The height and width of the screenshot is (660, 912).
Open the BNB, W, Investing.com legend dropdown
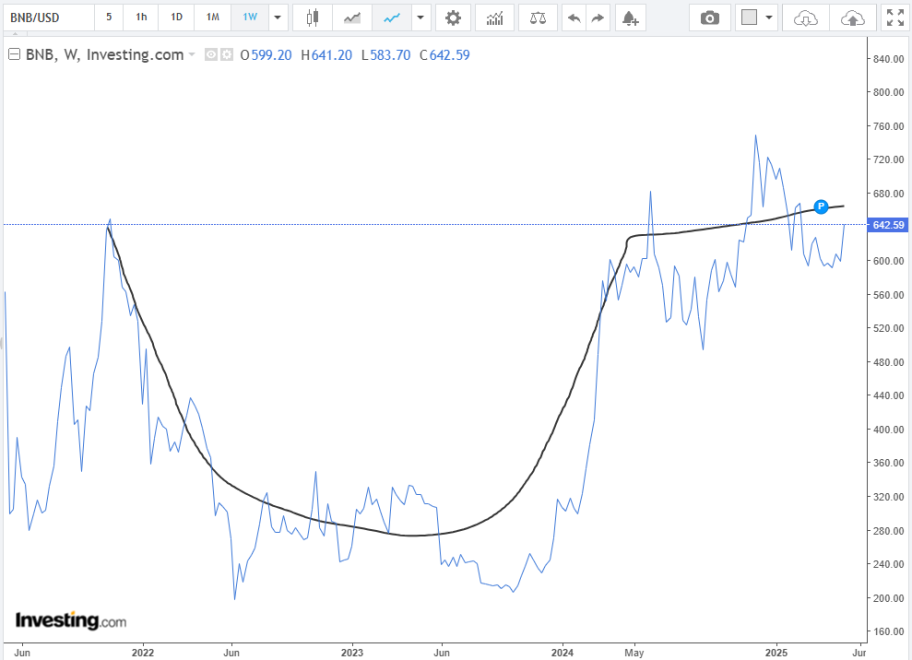(190, 55)
